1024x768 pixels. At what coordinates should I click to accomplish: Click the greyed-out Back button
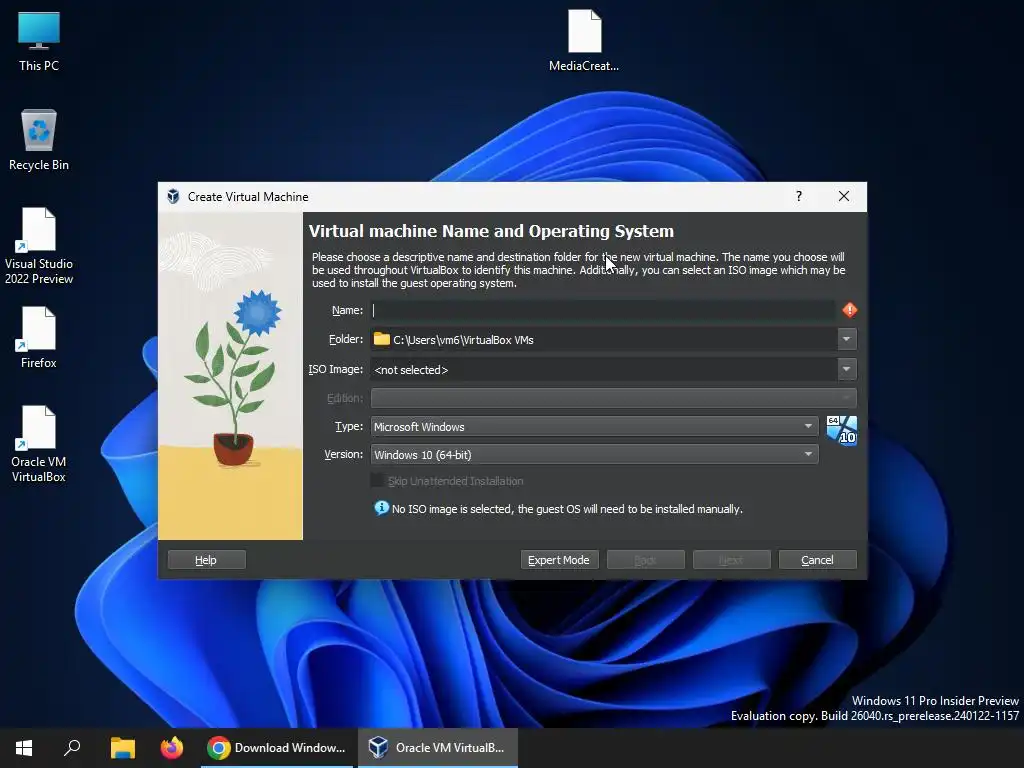pos(645,560)
